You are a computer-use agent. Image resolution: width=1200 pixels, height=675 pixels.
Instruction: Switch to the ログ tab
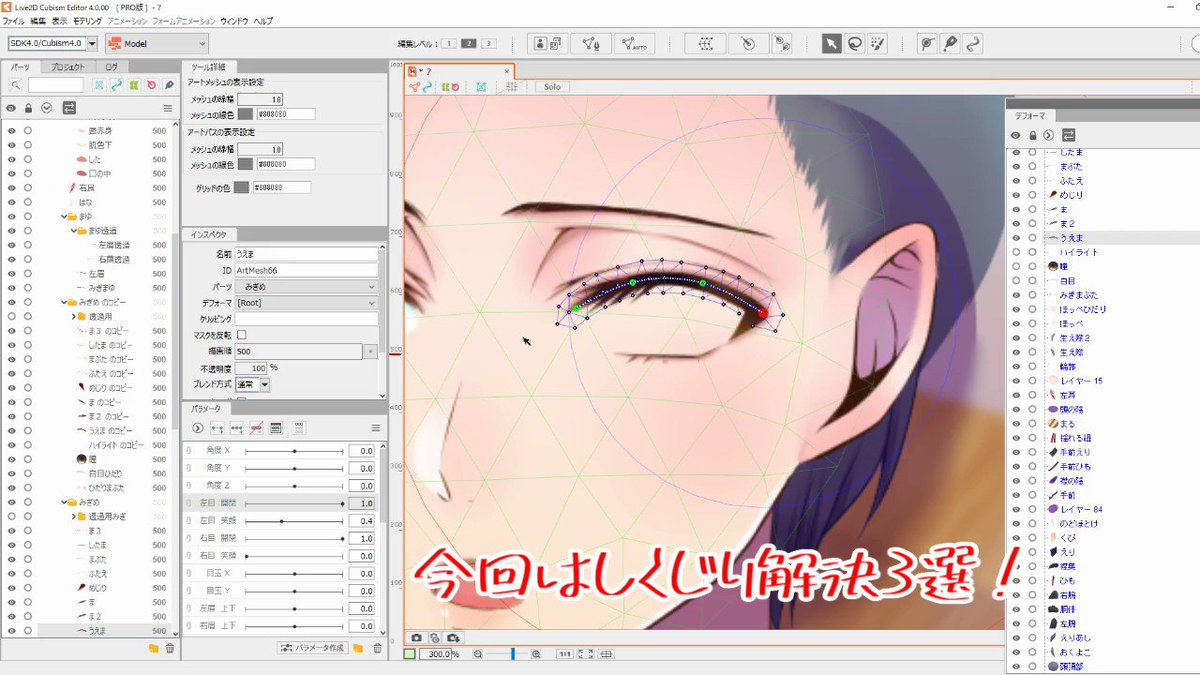pyautogui.click(x=111, y=67)
